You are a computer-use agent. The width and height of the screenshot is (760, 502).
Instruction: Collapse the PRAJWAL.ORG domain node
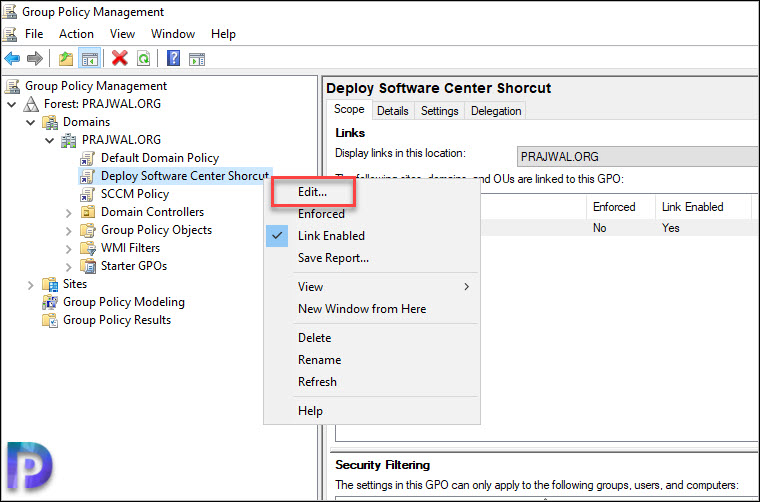point(49,140)
